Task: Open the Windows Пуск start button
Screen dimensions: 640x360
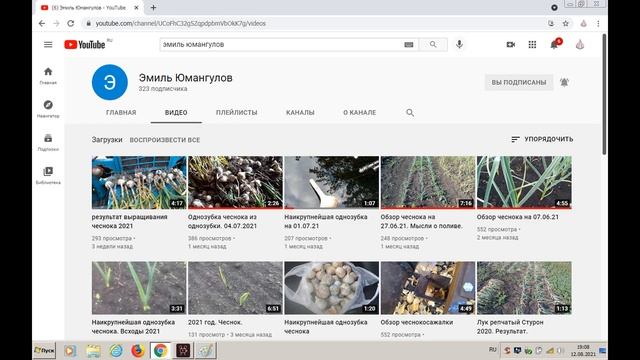Action: (44, 350)
